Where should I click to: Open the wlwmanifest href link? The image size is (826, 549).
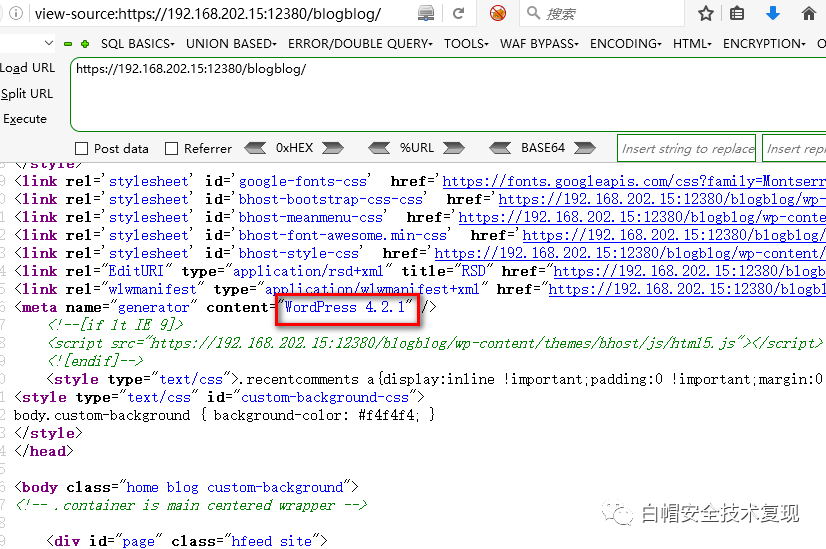click(687, 289)
